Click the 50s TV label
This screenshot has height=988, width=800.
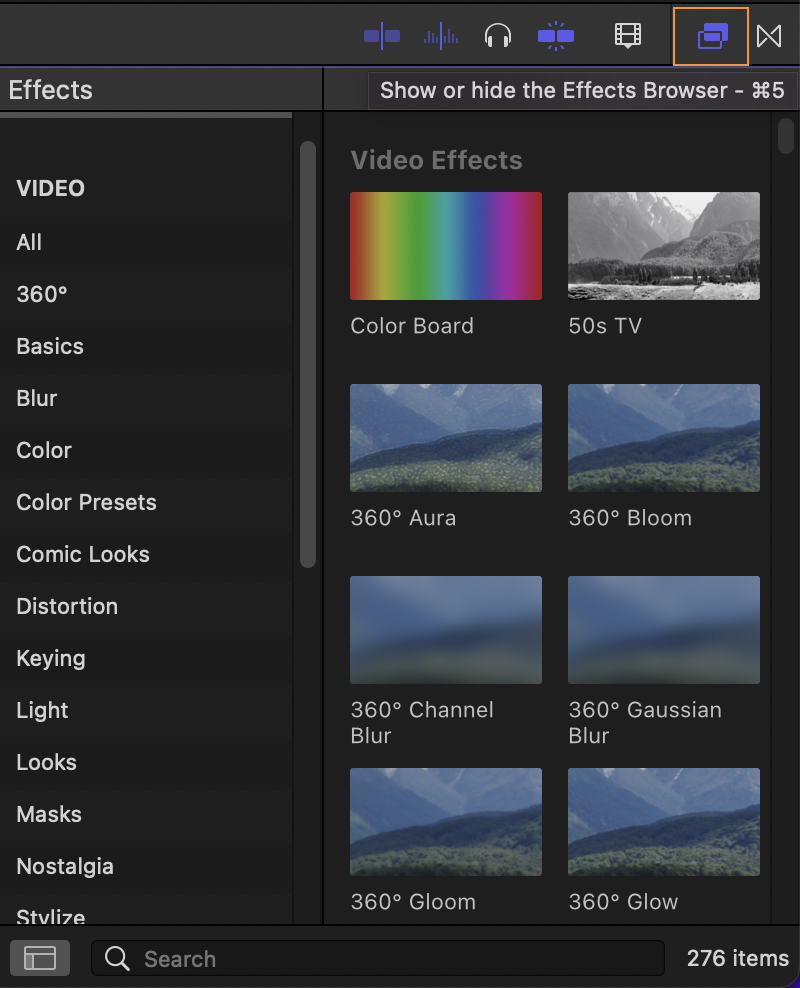click(x=605, y=326)
